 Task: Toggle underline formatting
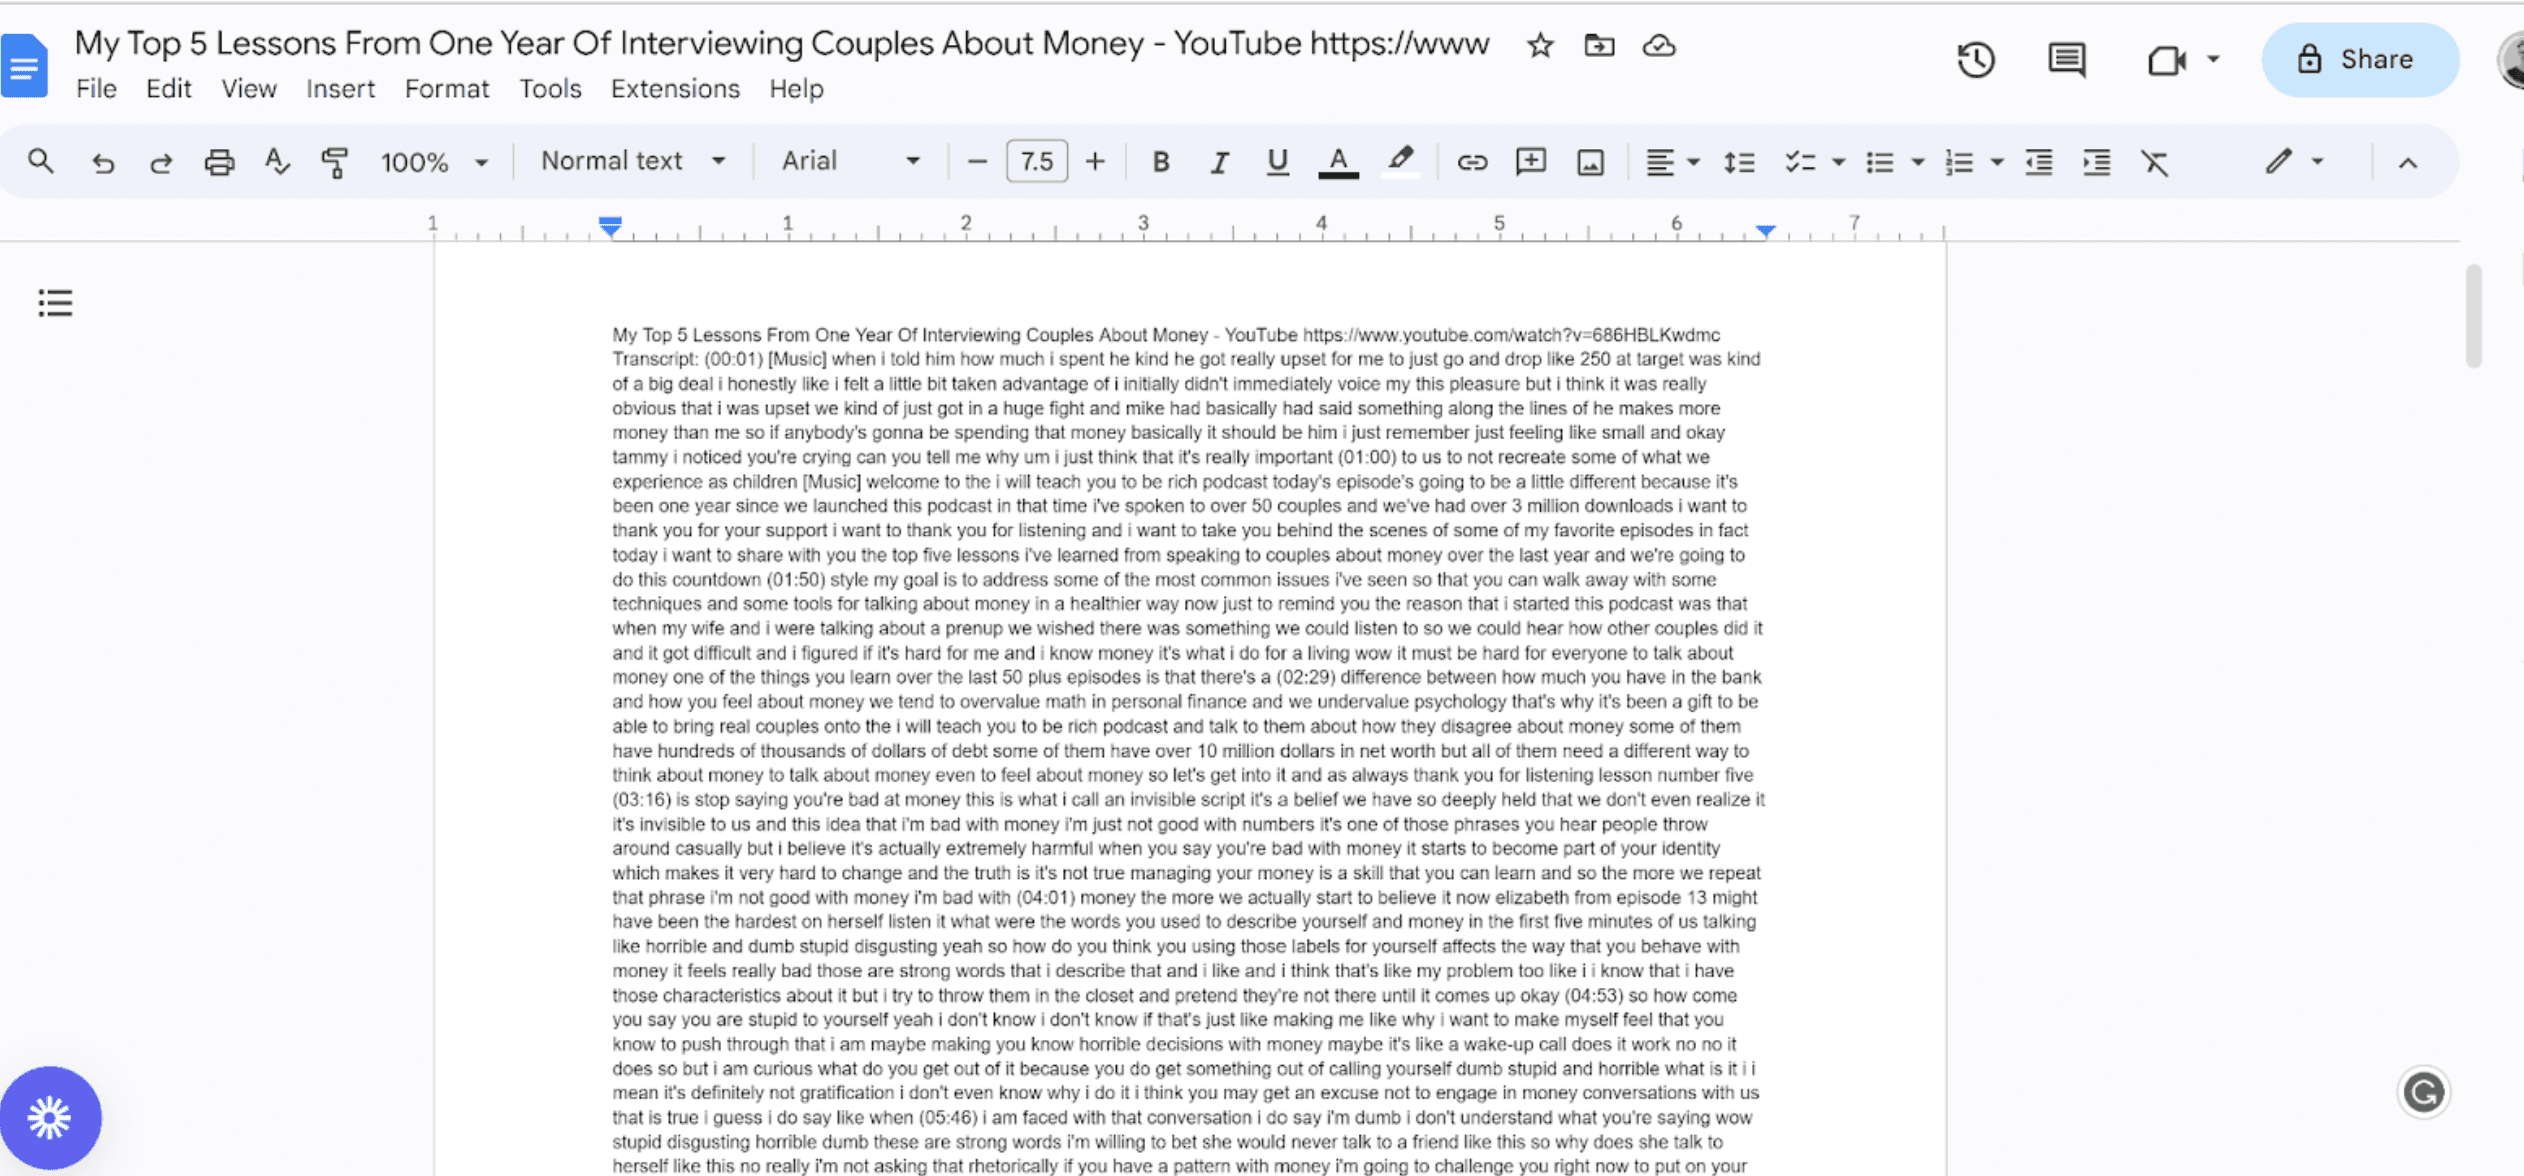click(1277, 162)
